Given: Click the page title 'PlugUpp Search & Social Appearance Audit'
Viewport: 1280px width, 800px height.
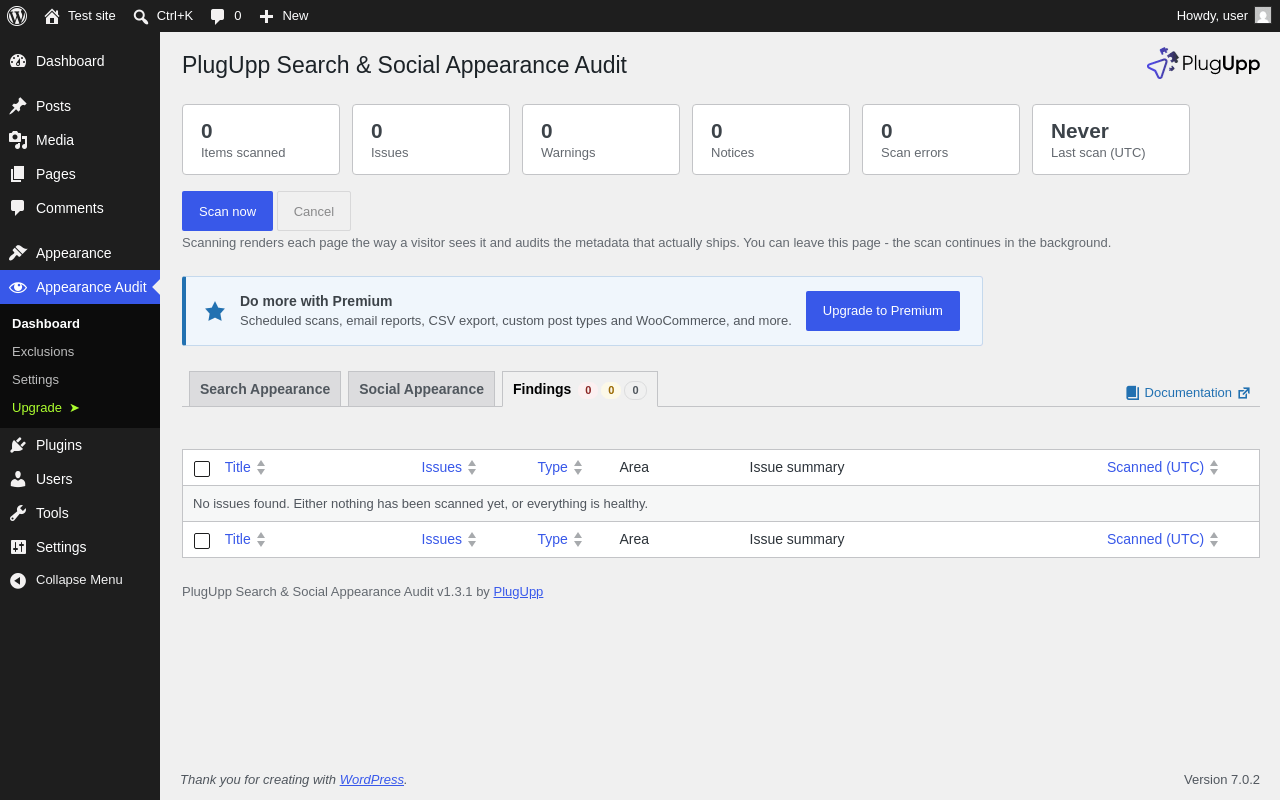Looking at the screenshot, I should pos(404,65).
